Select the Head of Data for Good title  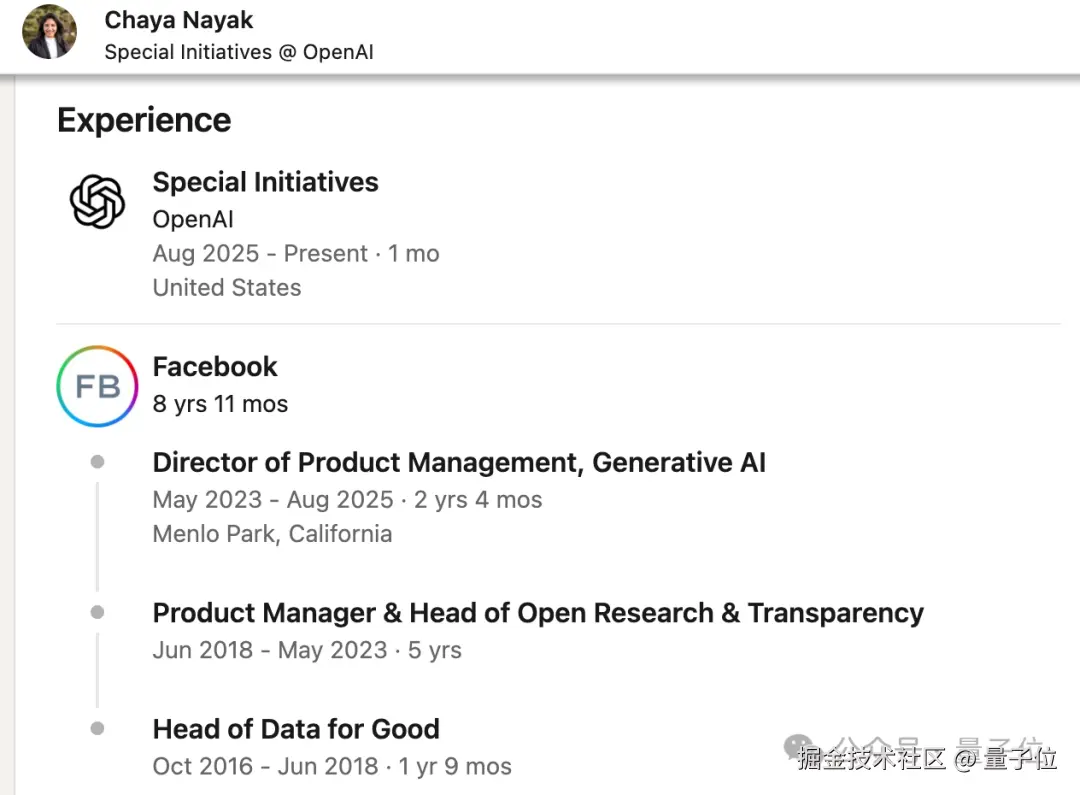pyautogui.click(x=296, y=729)
